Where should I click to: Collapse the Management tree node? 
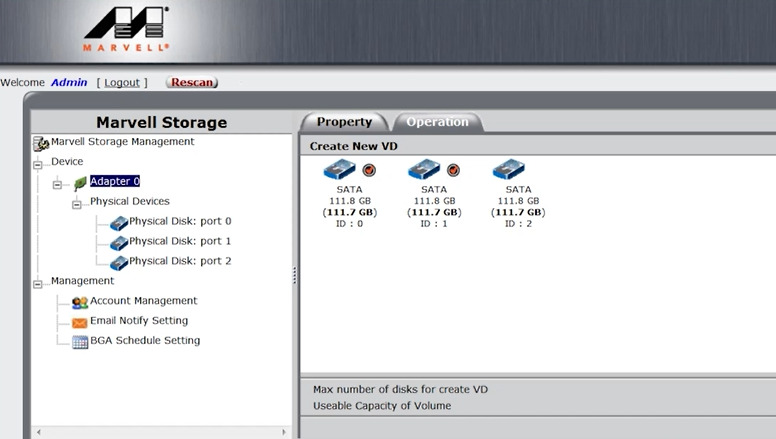tap(38, 284)
